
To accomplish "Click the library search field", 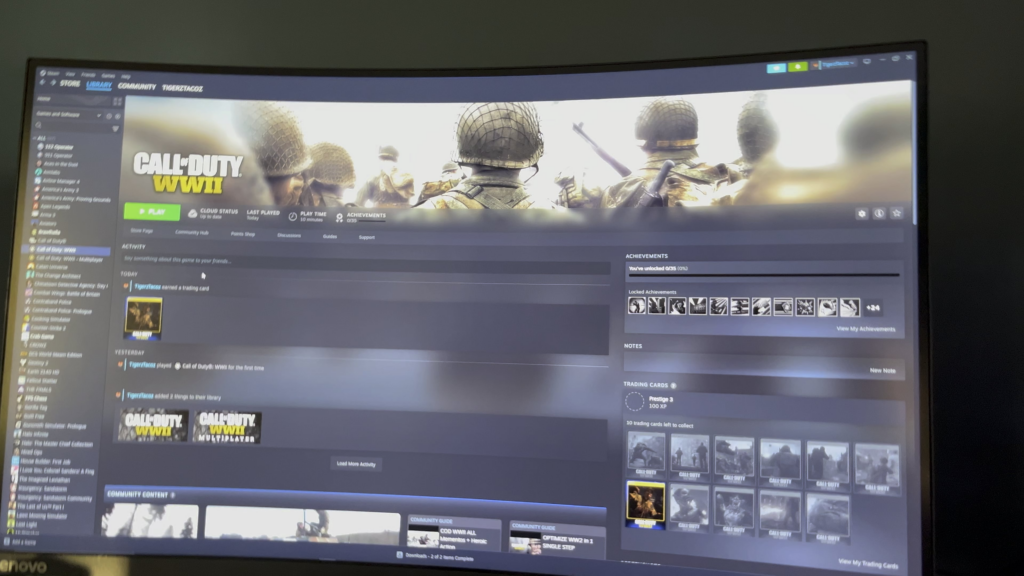I will pos(73,127).
